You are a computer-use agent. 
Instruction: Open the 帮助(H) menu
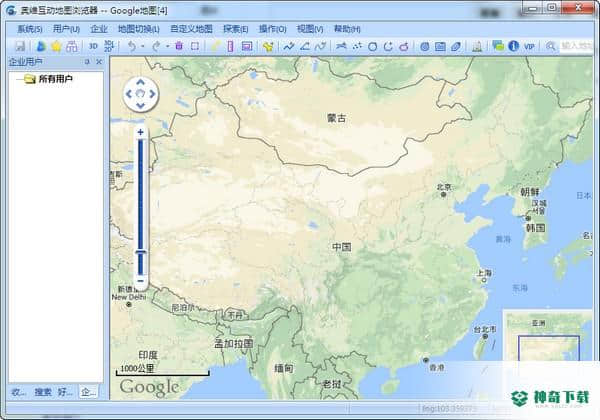347,29
